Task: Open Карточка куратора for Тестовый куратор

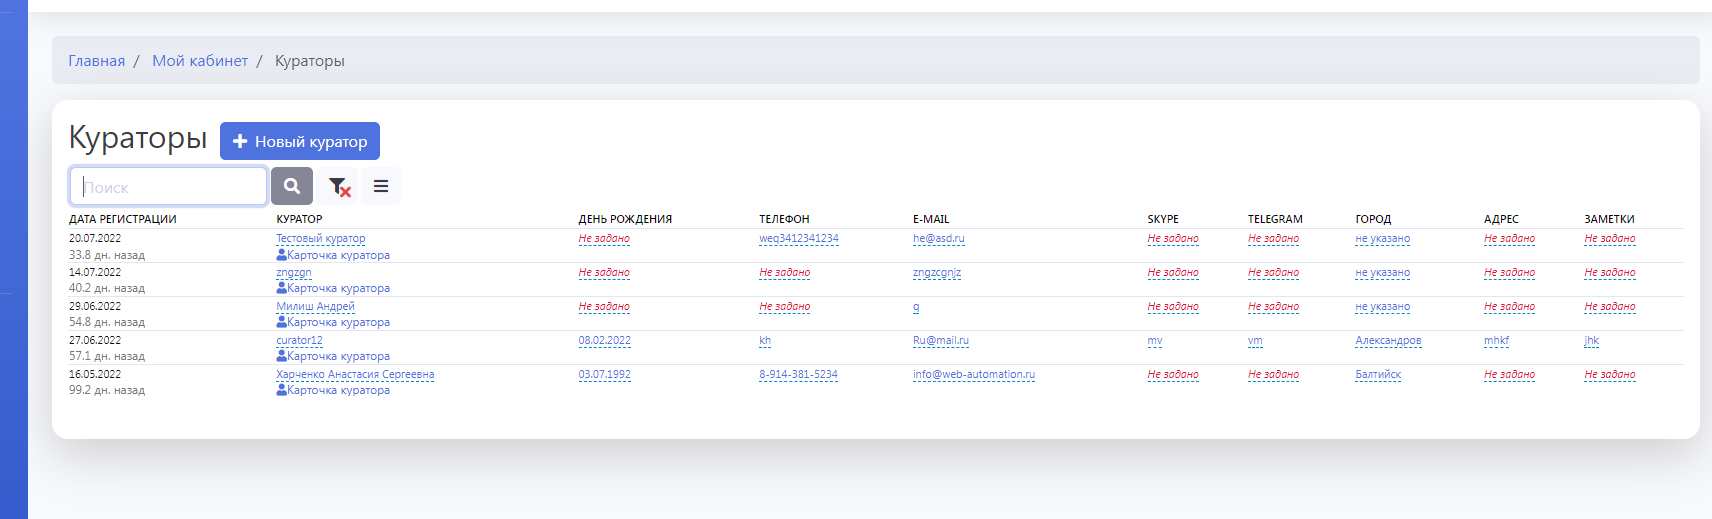Action: (333, 255)
